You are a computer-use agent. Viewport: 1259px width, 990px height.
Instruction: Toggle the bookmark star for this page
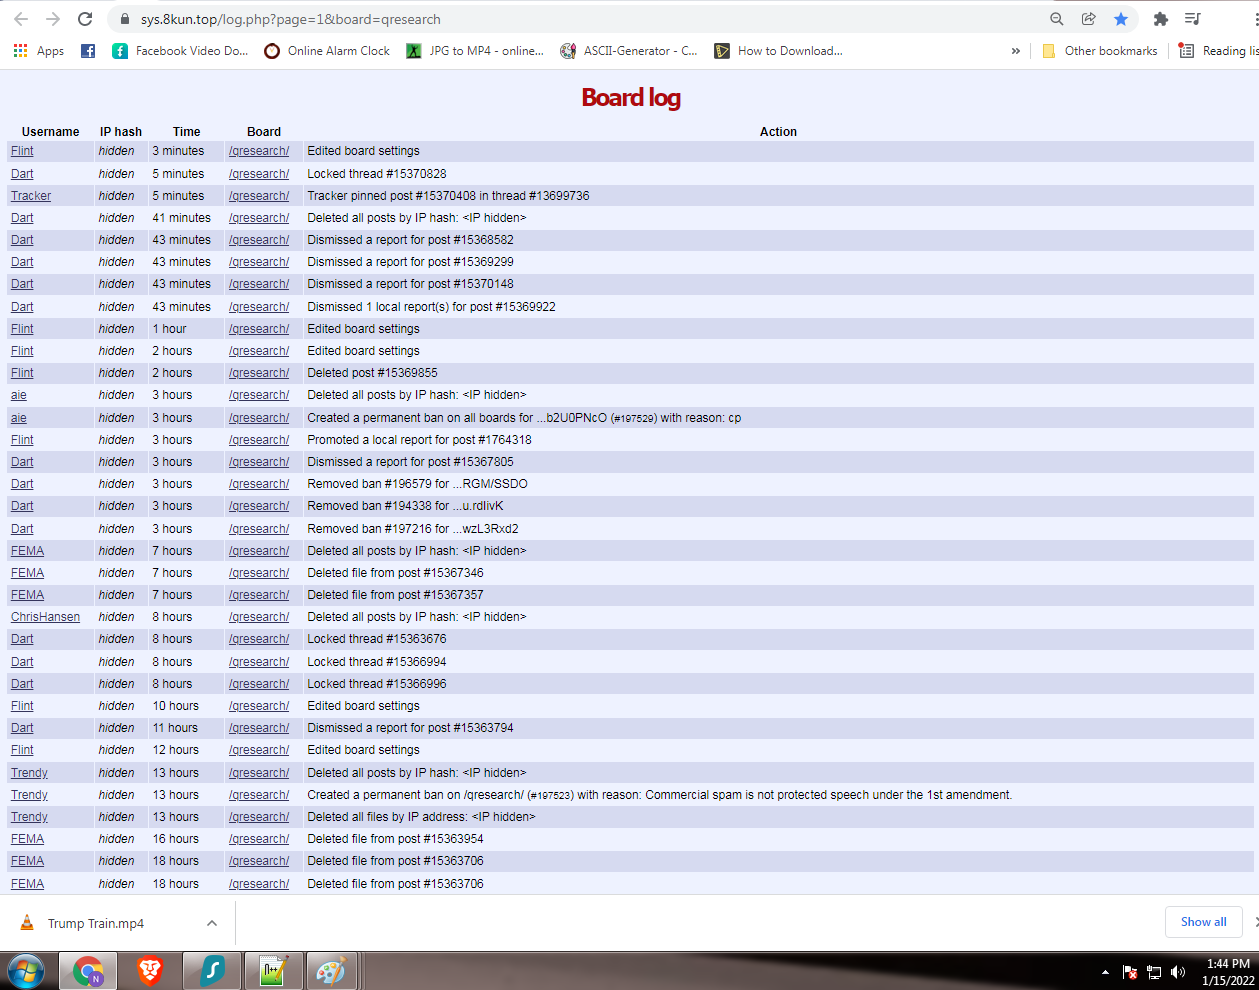[x=1121, y=19]
